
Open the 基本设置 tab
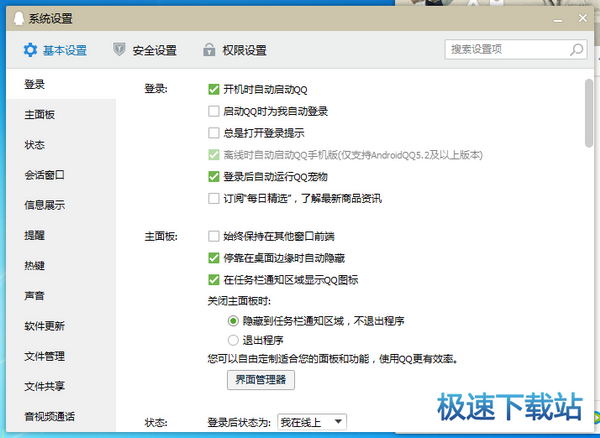click(55, 50)
